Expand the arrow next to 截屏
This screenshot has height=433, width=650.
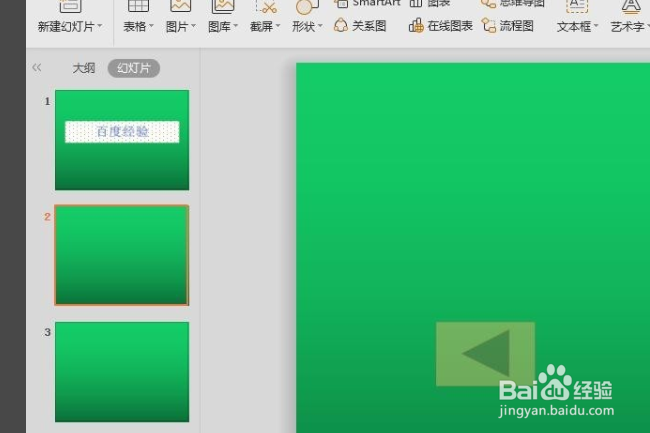278,26
